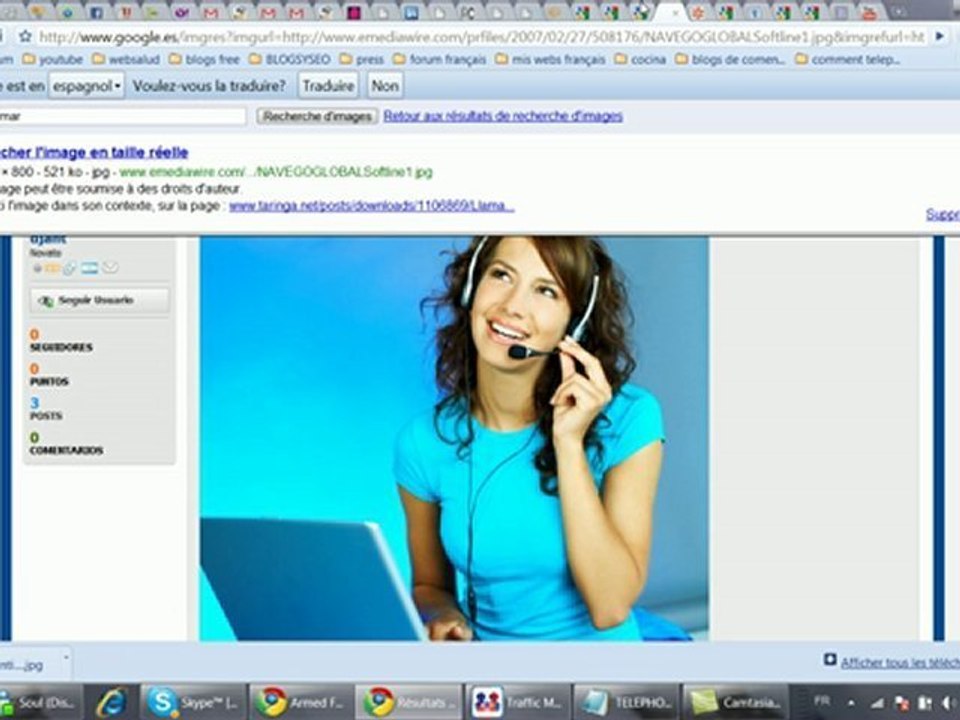
Task: Click the SEGUIDORES count
Action: click(34, 334)
